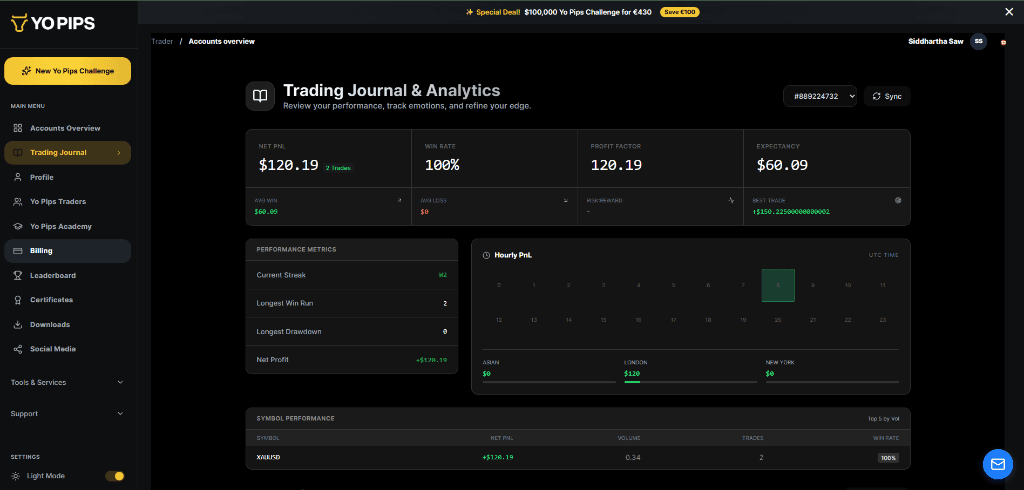Image resolution: width=1024 pixels, height=490 pixels.
Task: Open account #889224732 dropdown
Action: point(820,96)
